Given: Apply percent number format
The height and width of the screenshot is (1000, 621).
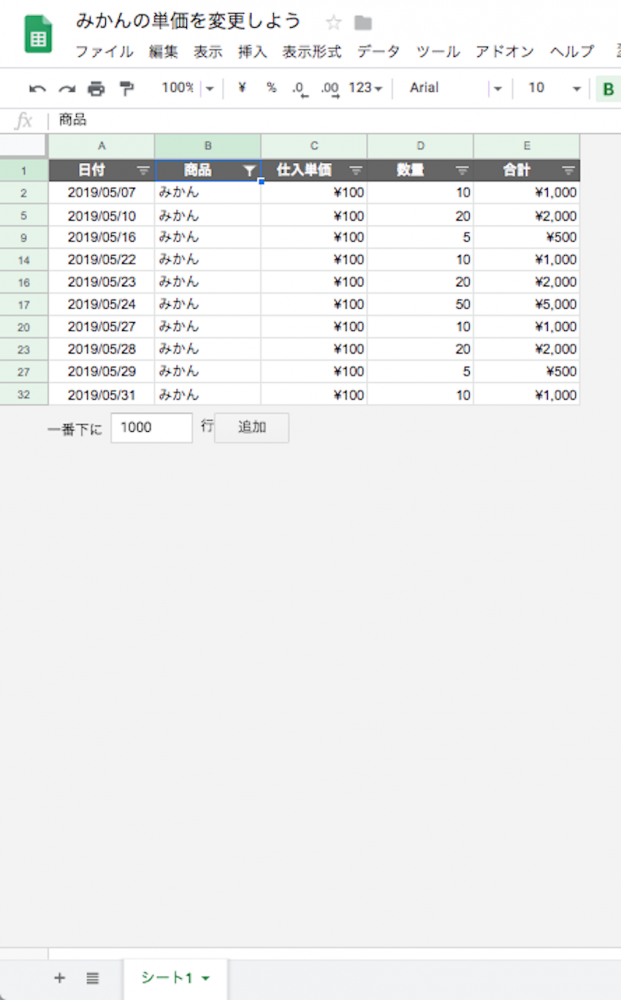Looking at the screenshot, I should [271, 88].
